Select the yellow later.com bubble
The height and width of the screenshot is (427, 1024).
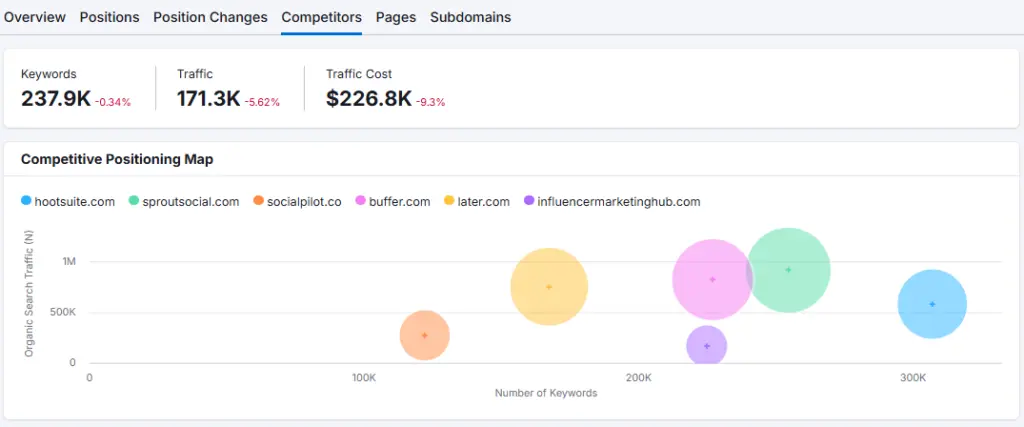(x=548, y=287)
